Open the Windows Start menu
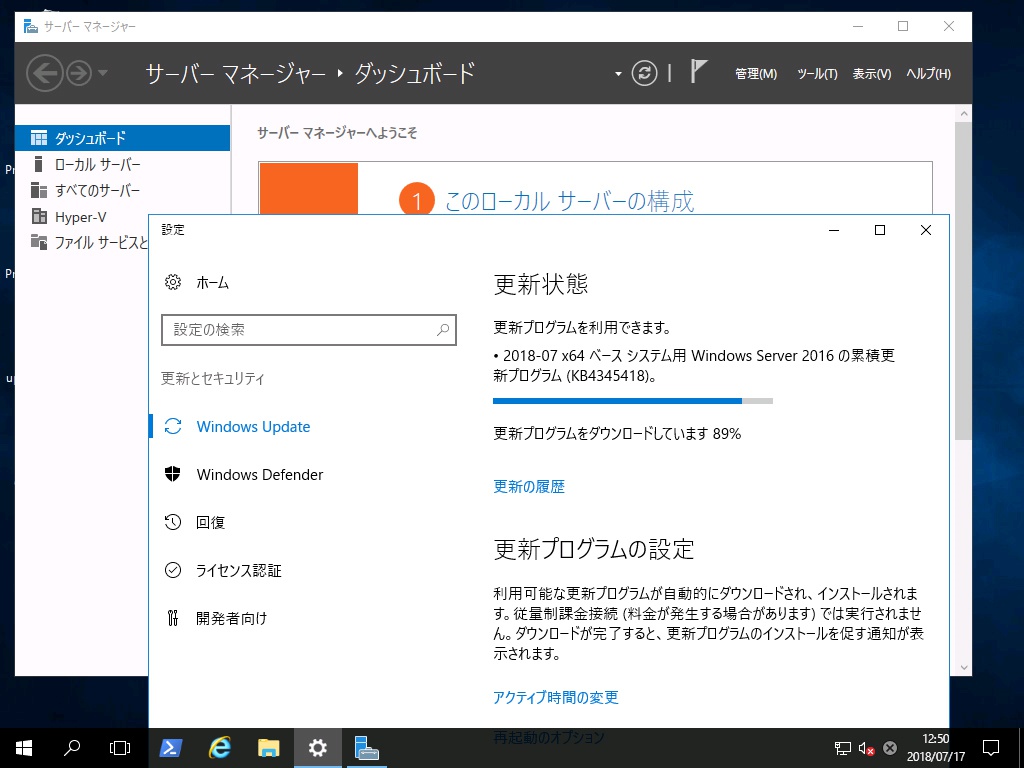Image resolution: width=1024 pixels, height=768 pixels. (x=24, y=748)
